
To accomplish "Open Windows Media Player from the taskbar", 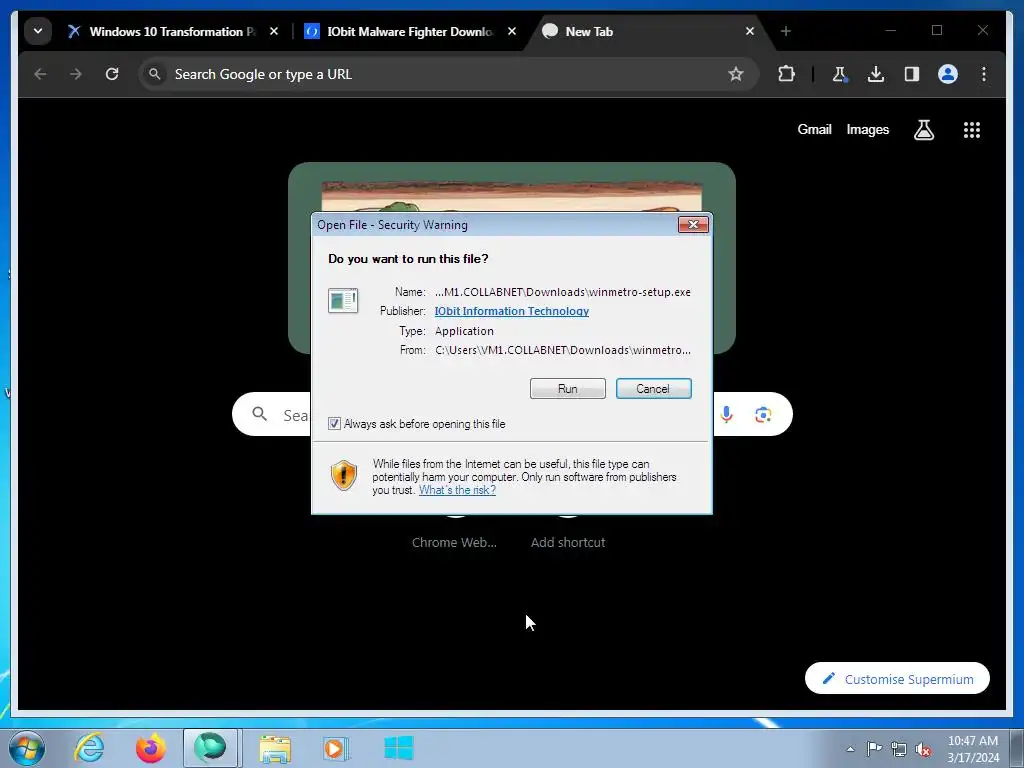I will tap(336, 748).
